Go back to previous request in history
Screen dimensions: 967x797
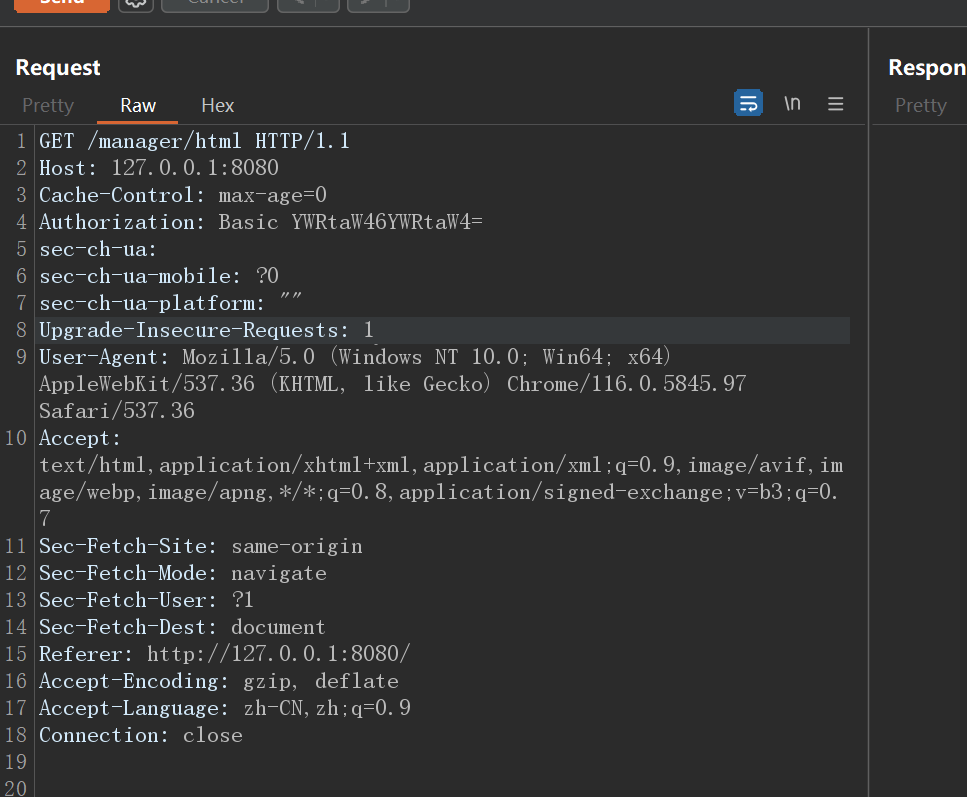tap(296, 4)
